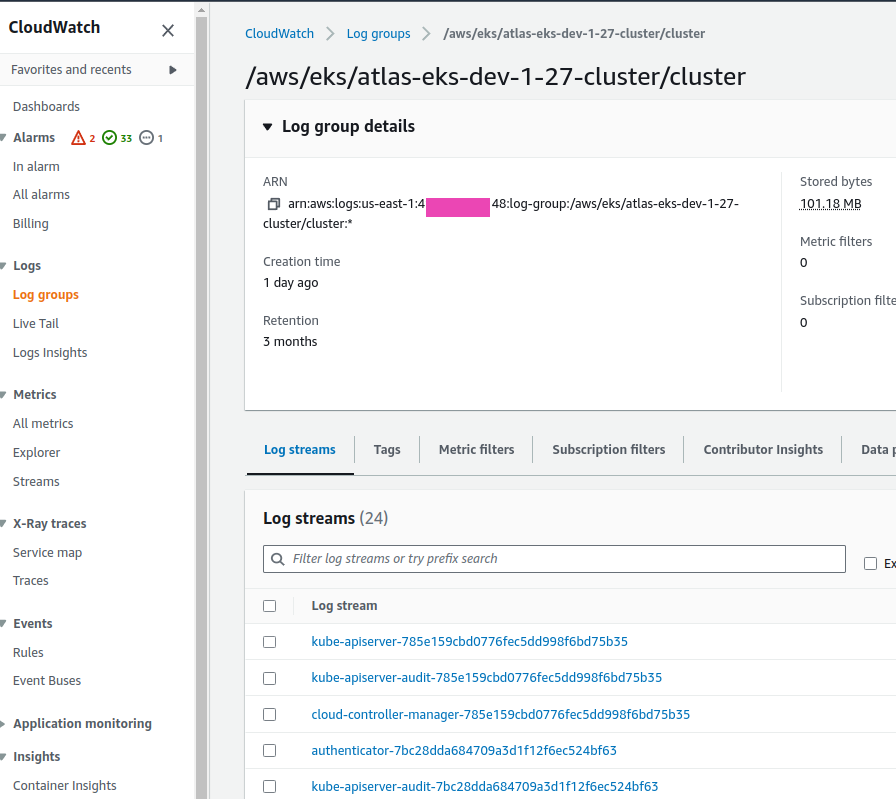
Task: Check the kube-apiserver-785e159c stream checkbox
Action: tap(270, 642)
